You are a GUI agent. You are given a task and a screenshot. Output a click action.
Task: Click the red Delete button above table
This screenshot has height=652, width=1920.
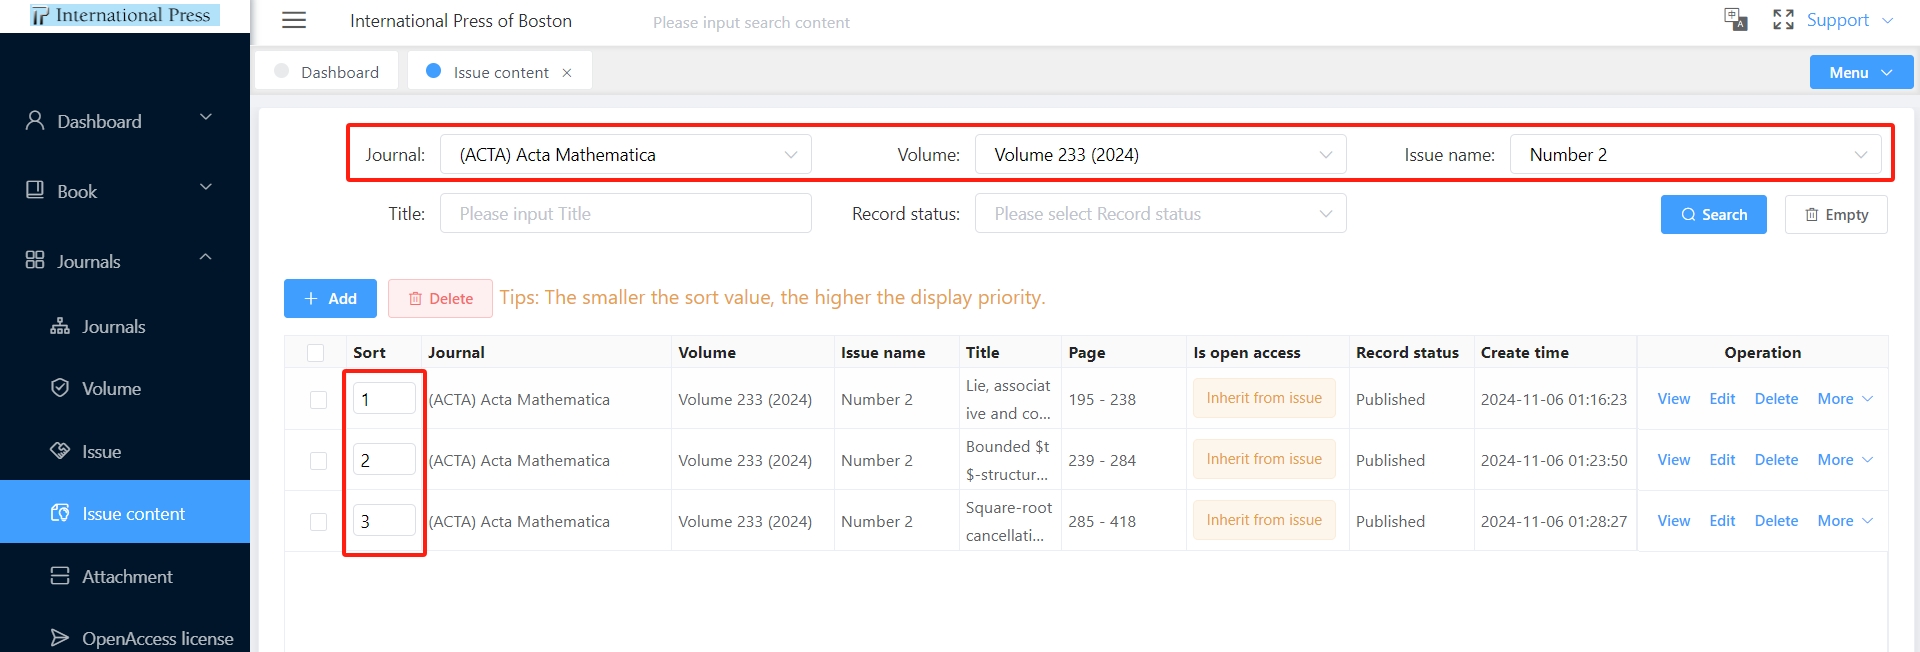(x=440, y=298)
